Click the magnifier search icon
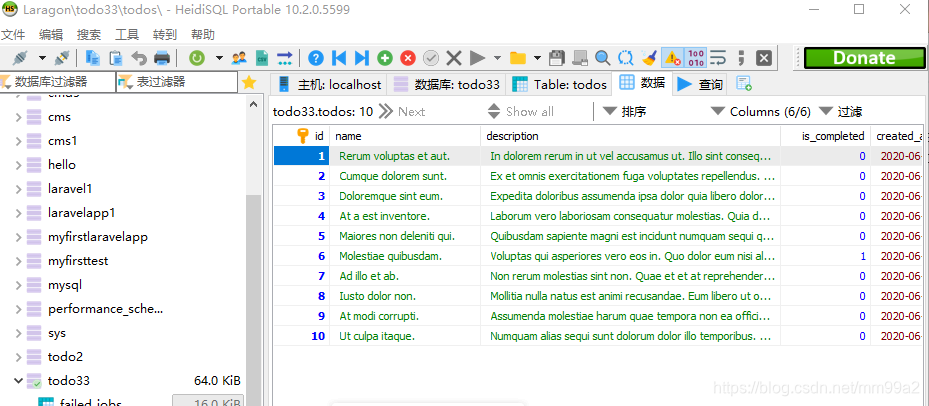The width and height of the screenshot is (929, 406). [x=603, y=57]
